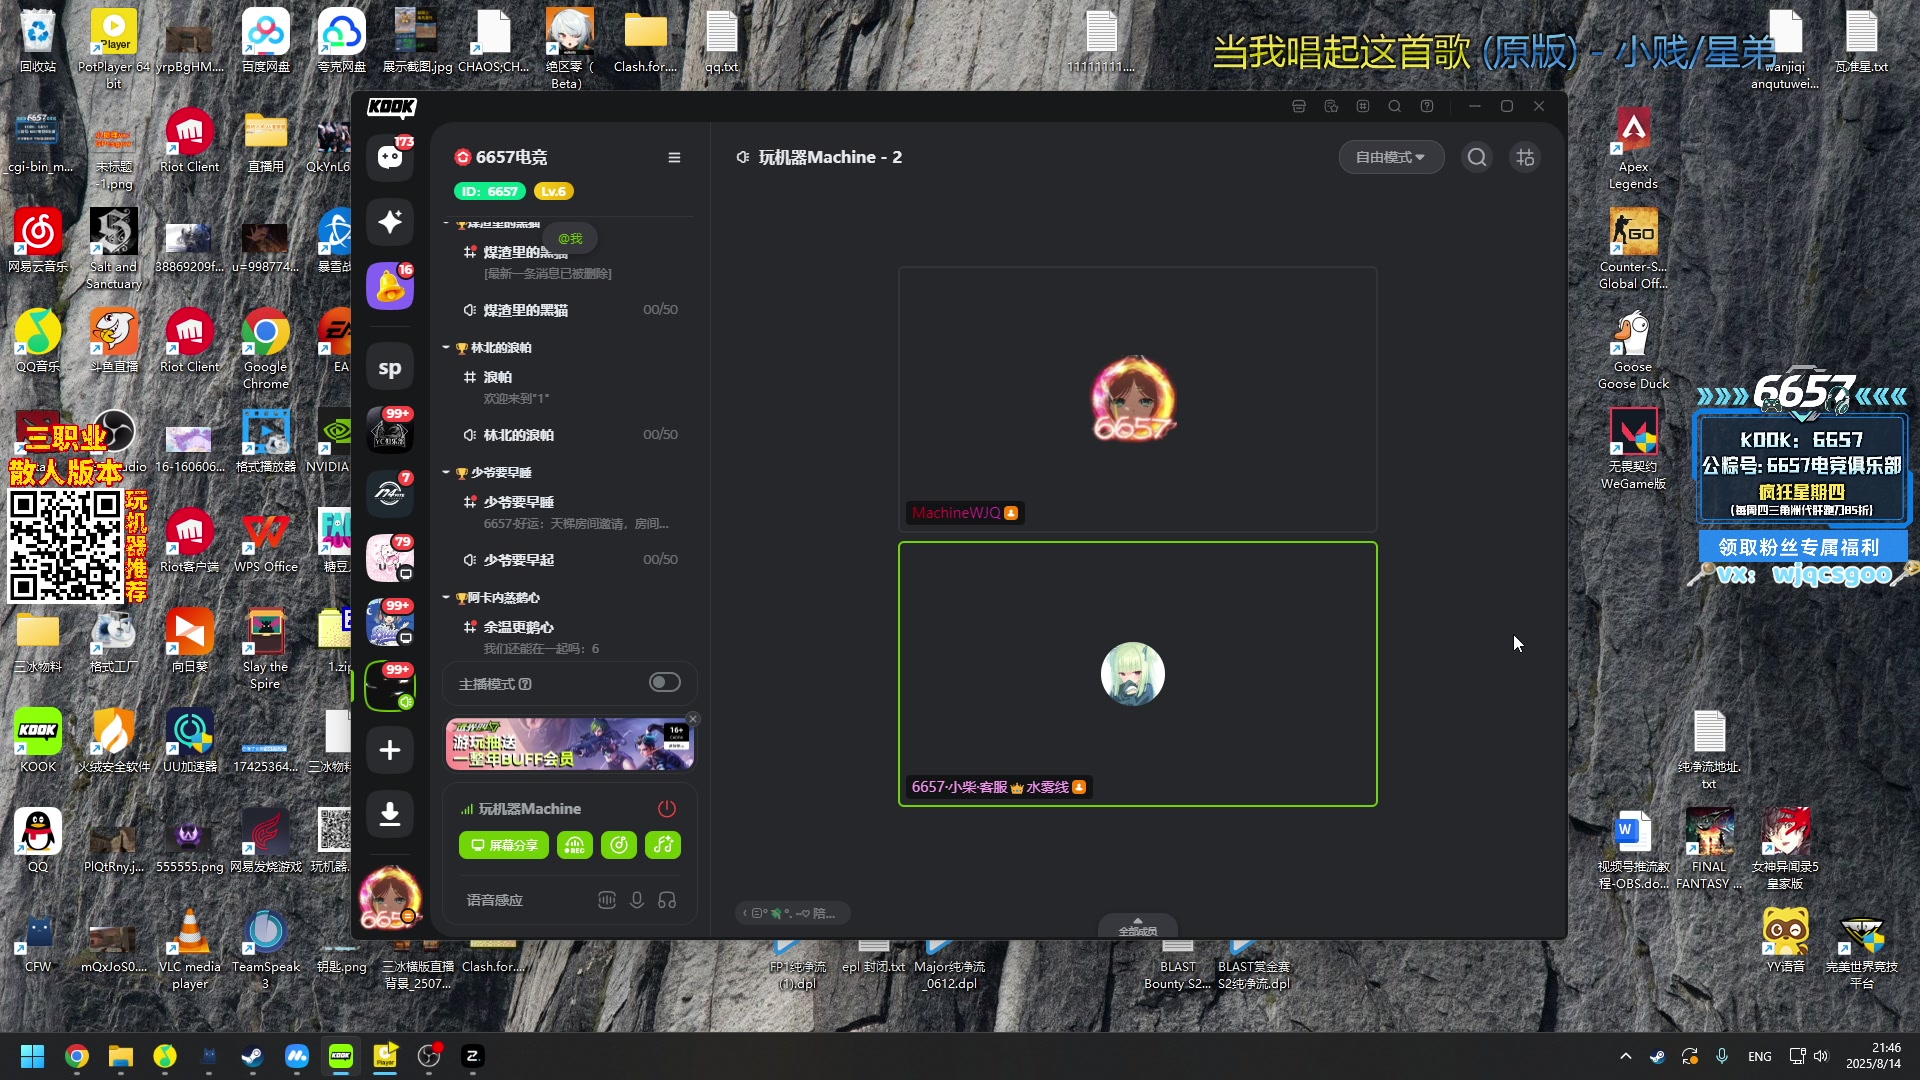Click the 语音感应 voice activation label
The width and height of the screenshot is (1920, 1080).
click(x=495, y=900)
